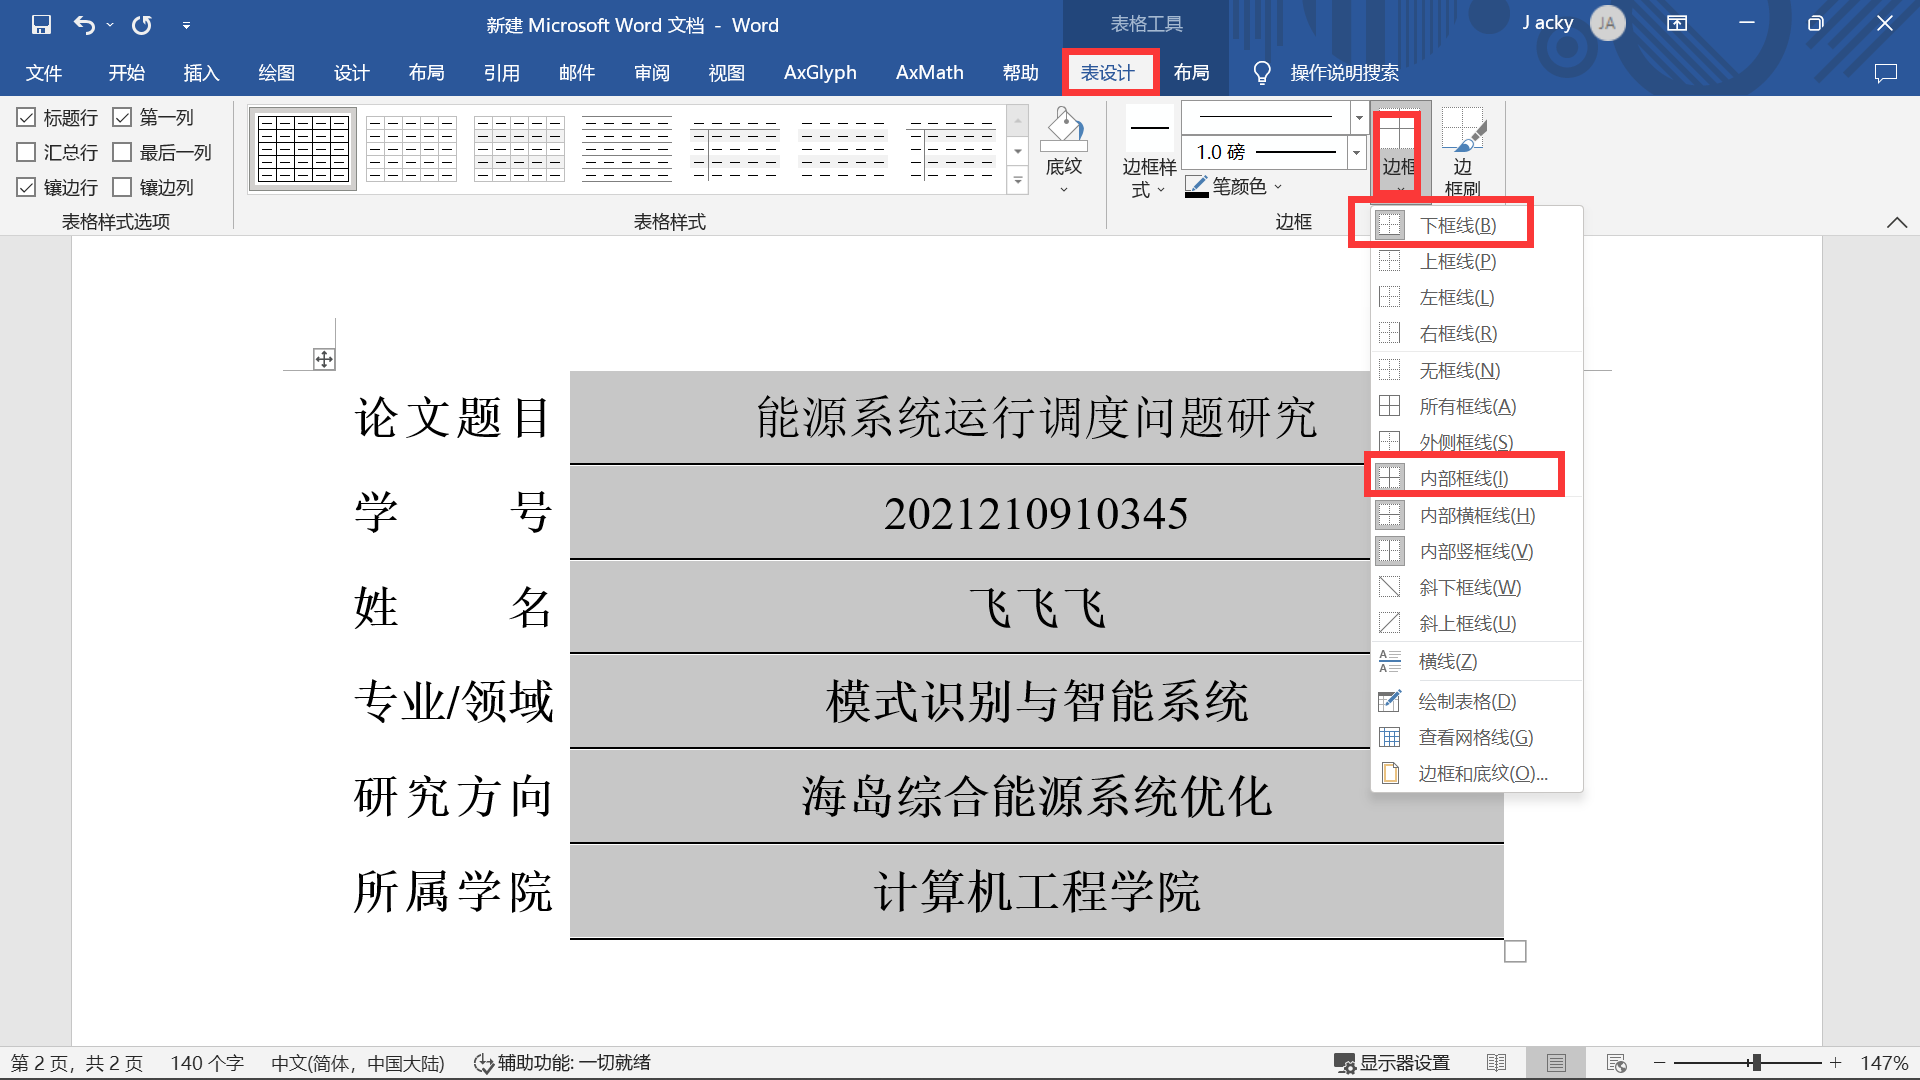
Task: Click Display Settings (显示器设置) in status bar
Action: tap(1392, 1062)
